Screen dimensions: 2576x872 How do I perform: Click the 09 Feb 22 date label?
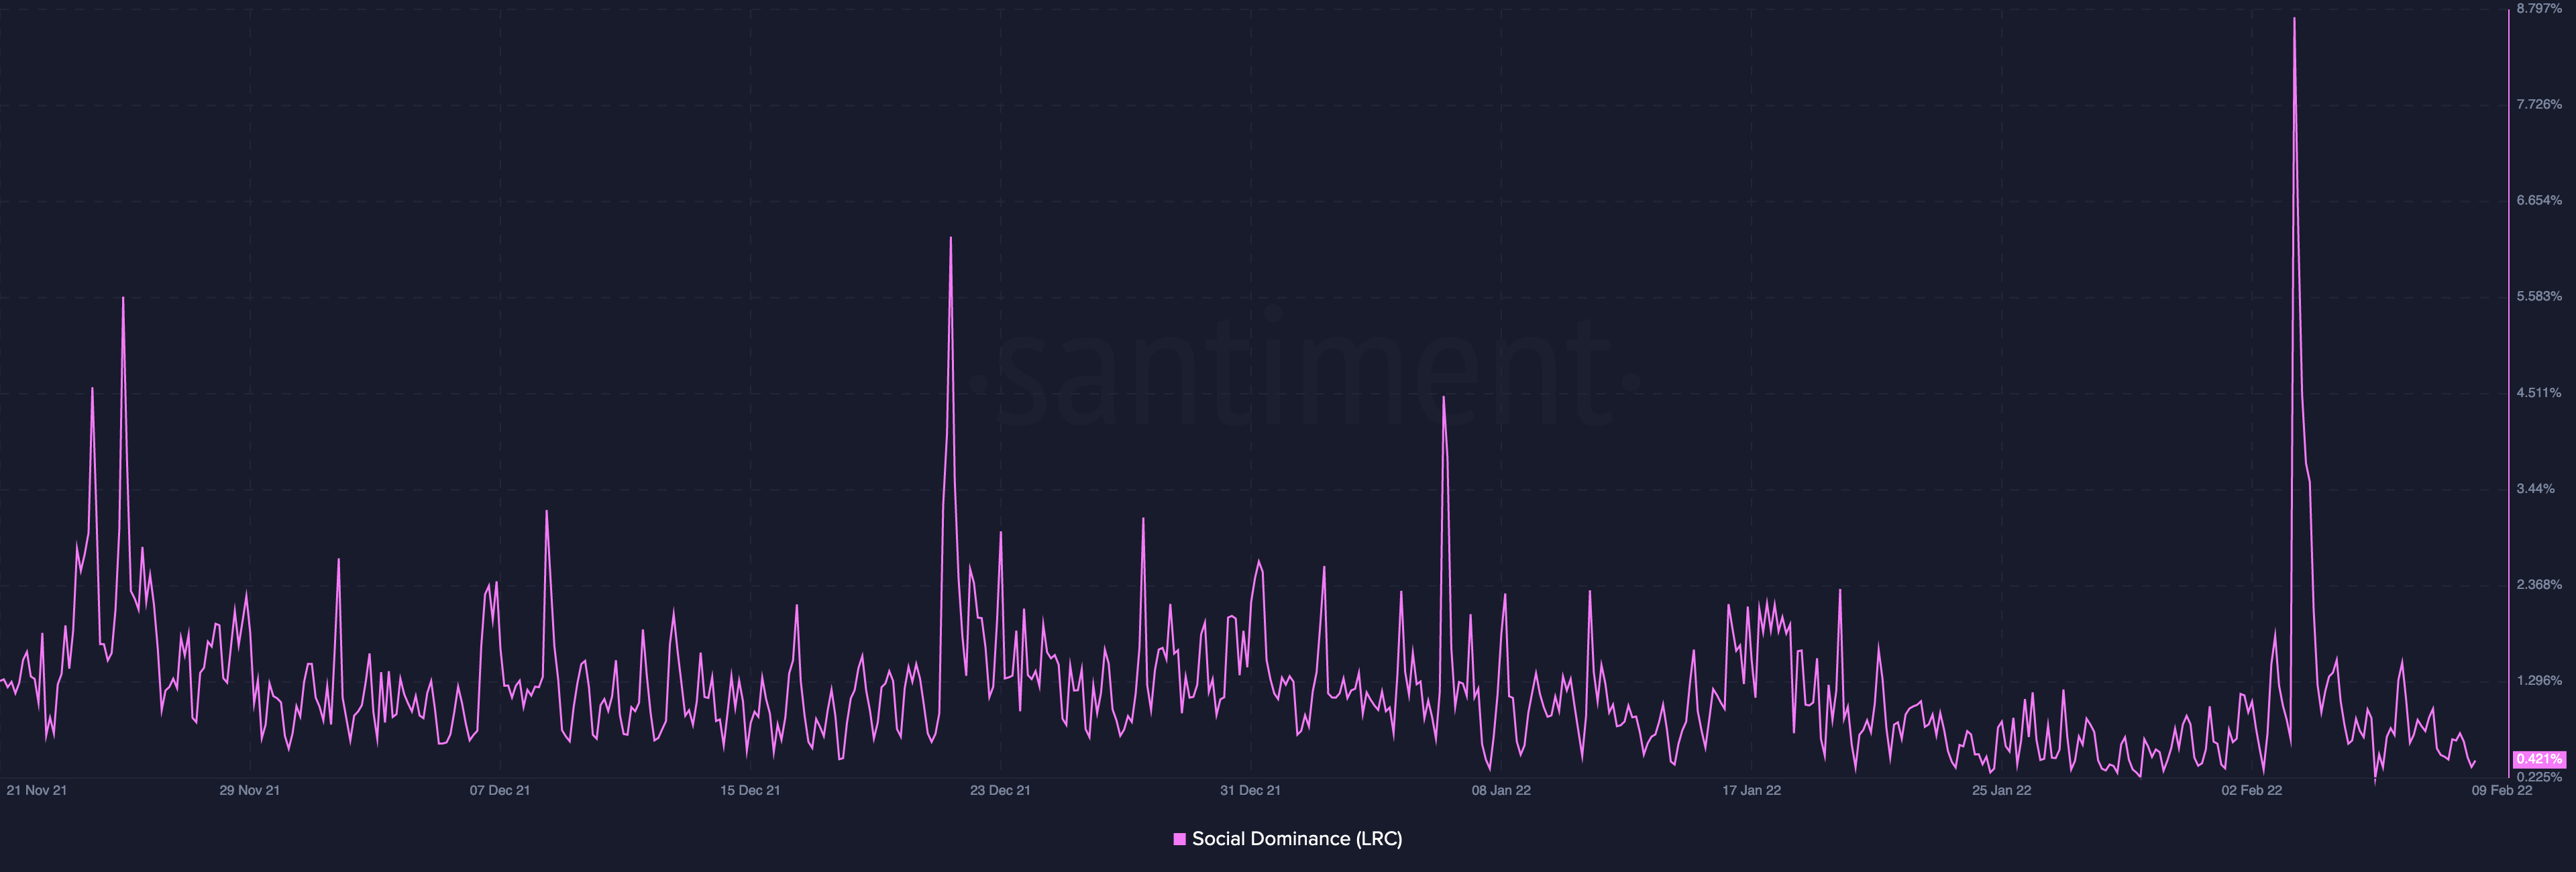pos(2502,790)
